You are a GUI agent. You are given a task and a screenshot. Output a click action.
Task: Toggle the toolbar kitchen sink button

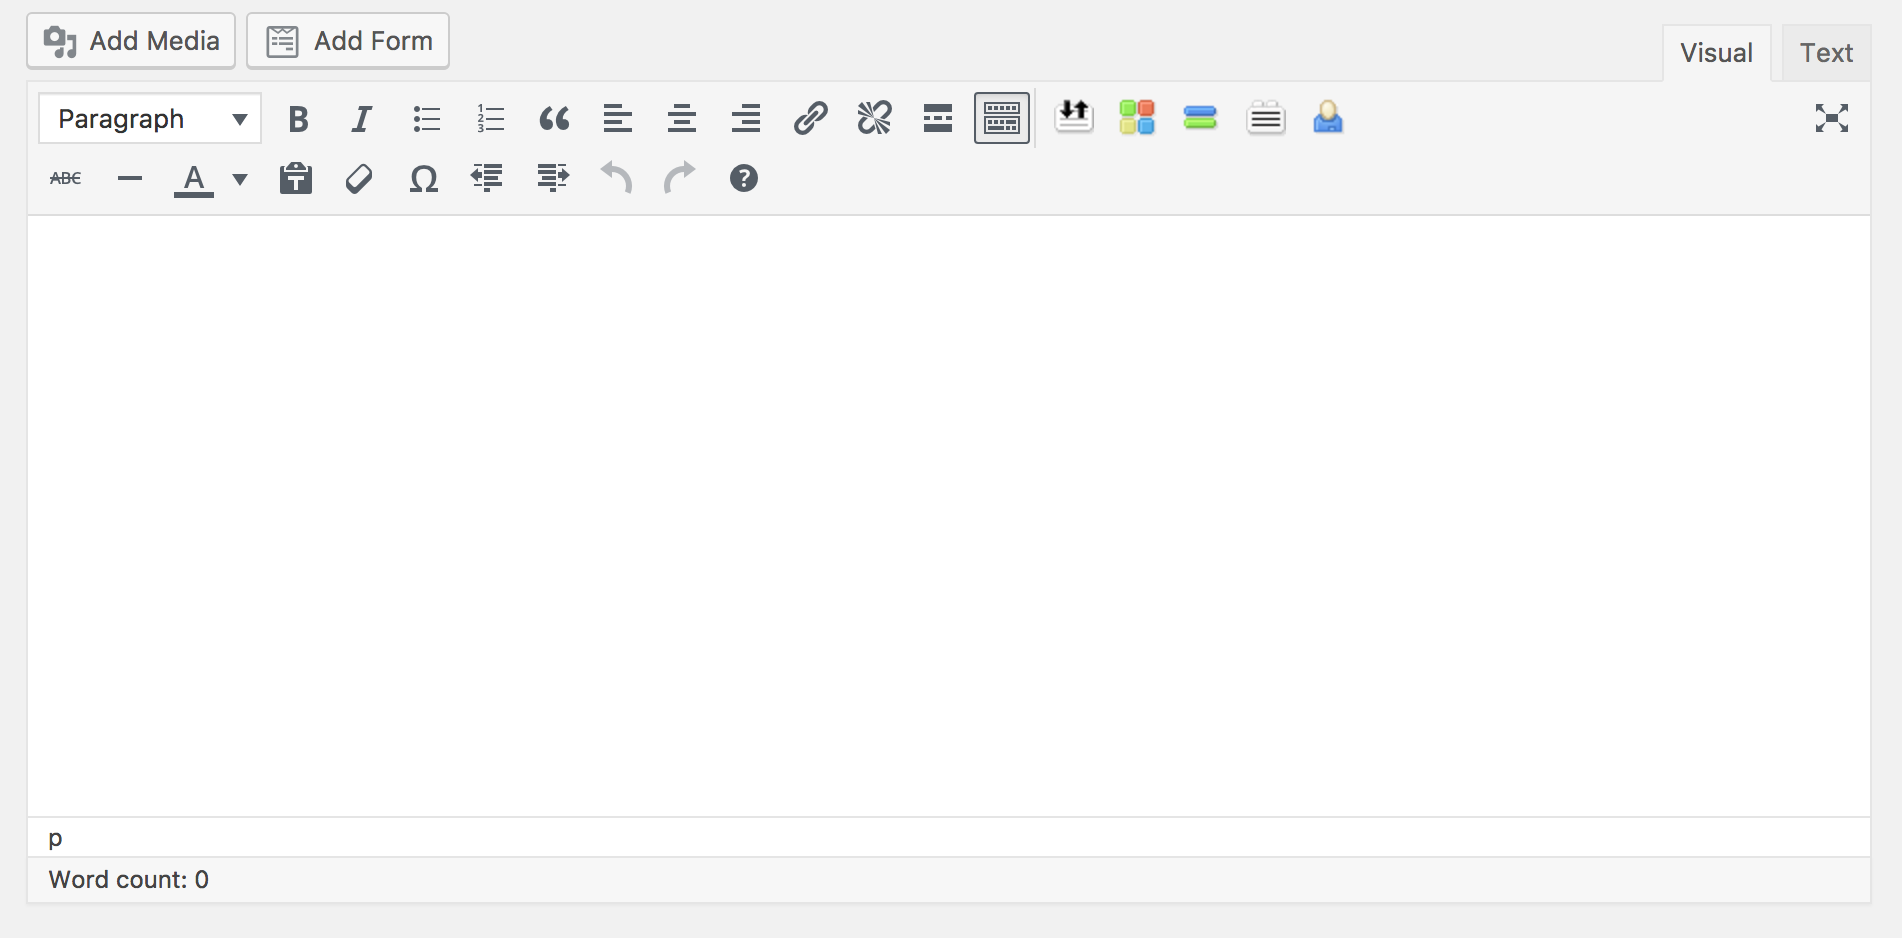click(1002, 119)
